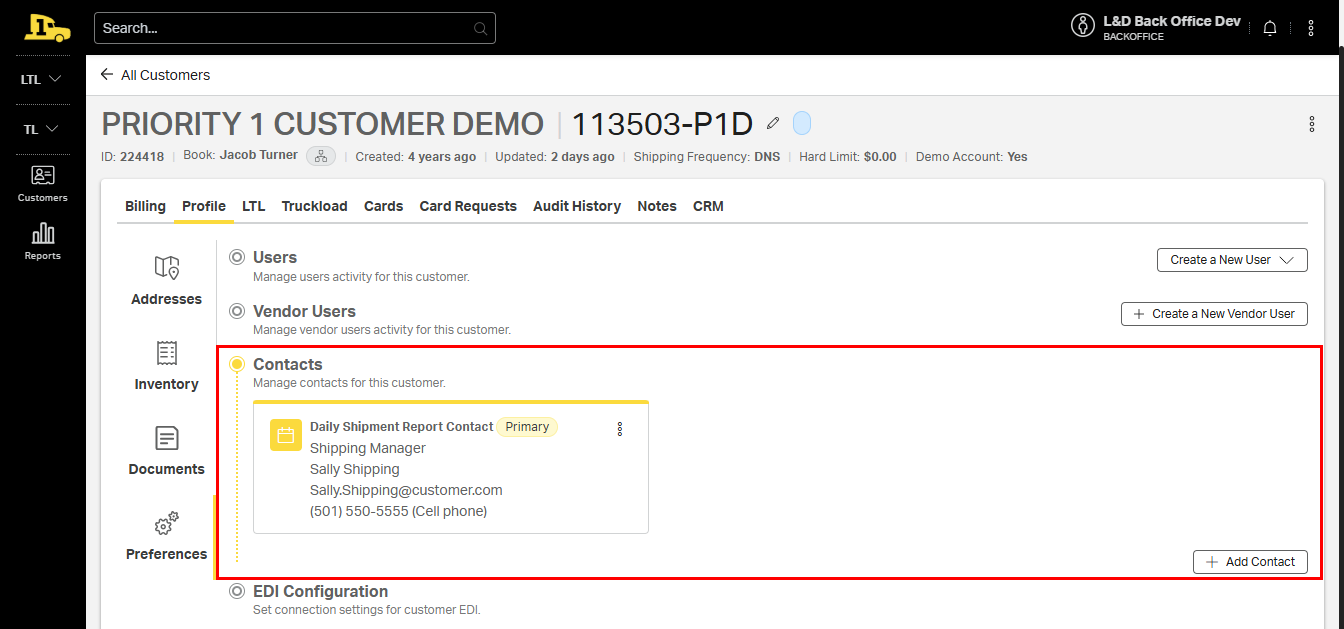Click the customer code 113503-P1D
Screen dimensions: 1344x629
[662, 124]
